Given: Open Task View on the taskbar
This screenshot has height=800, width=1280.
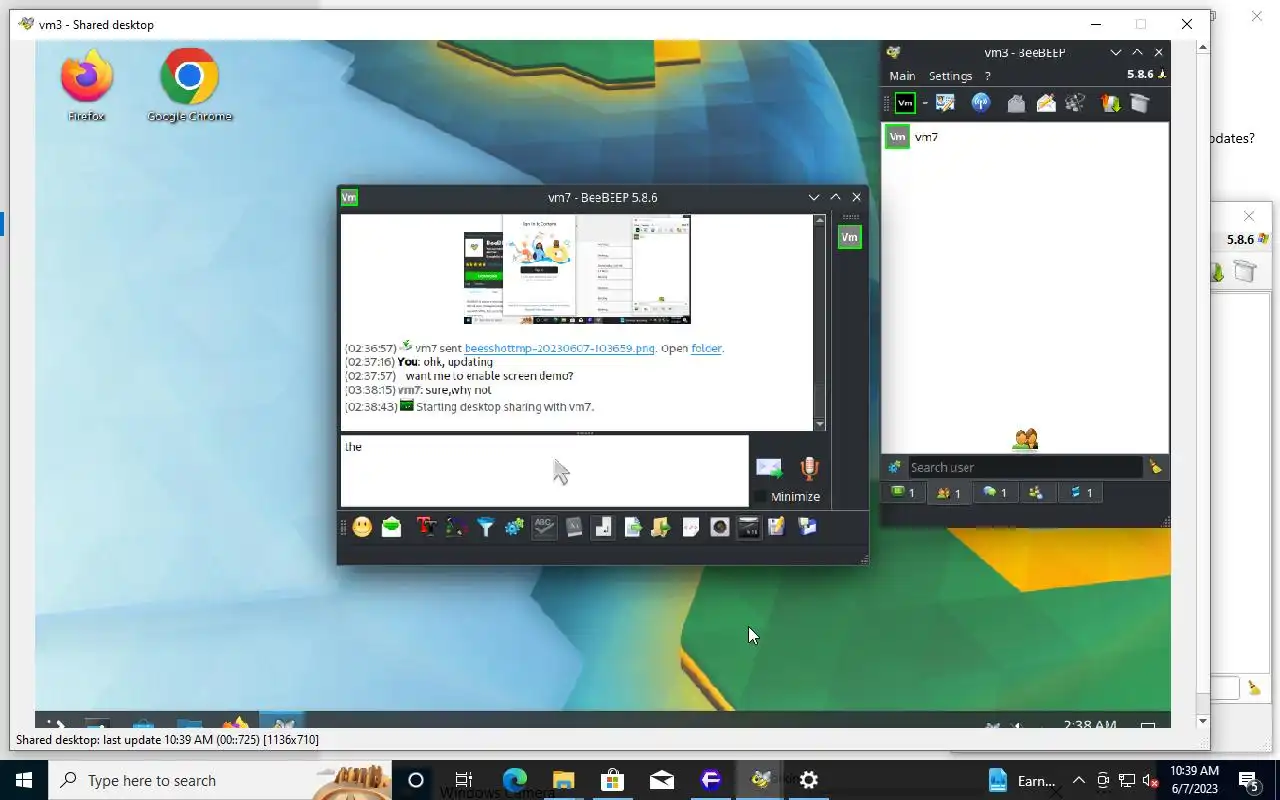Looking at the screenshot, I should click(464, 780).
